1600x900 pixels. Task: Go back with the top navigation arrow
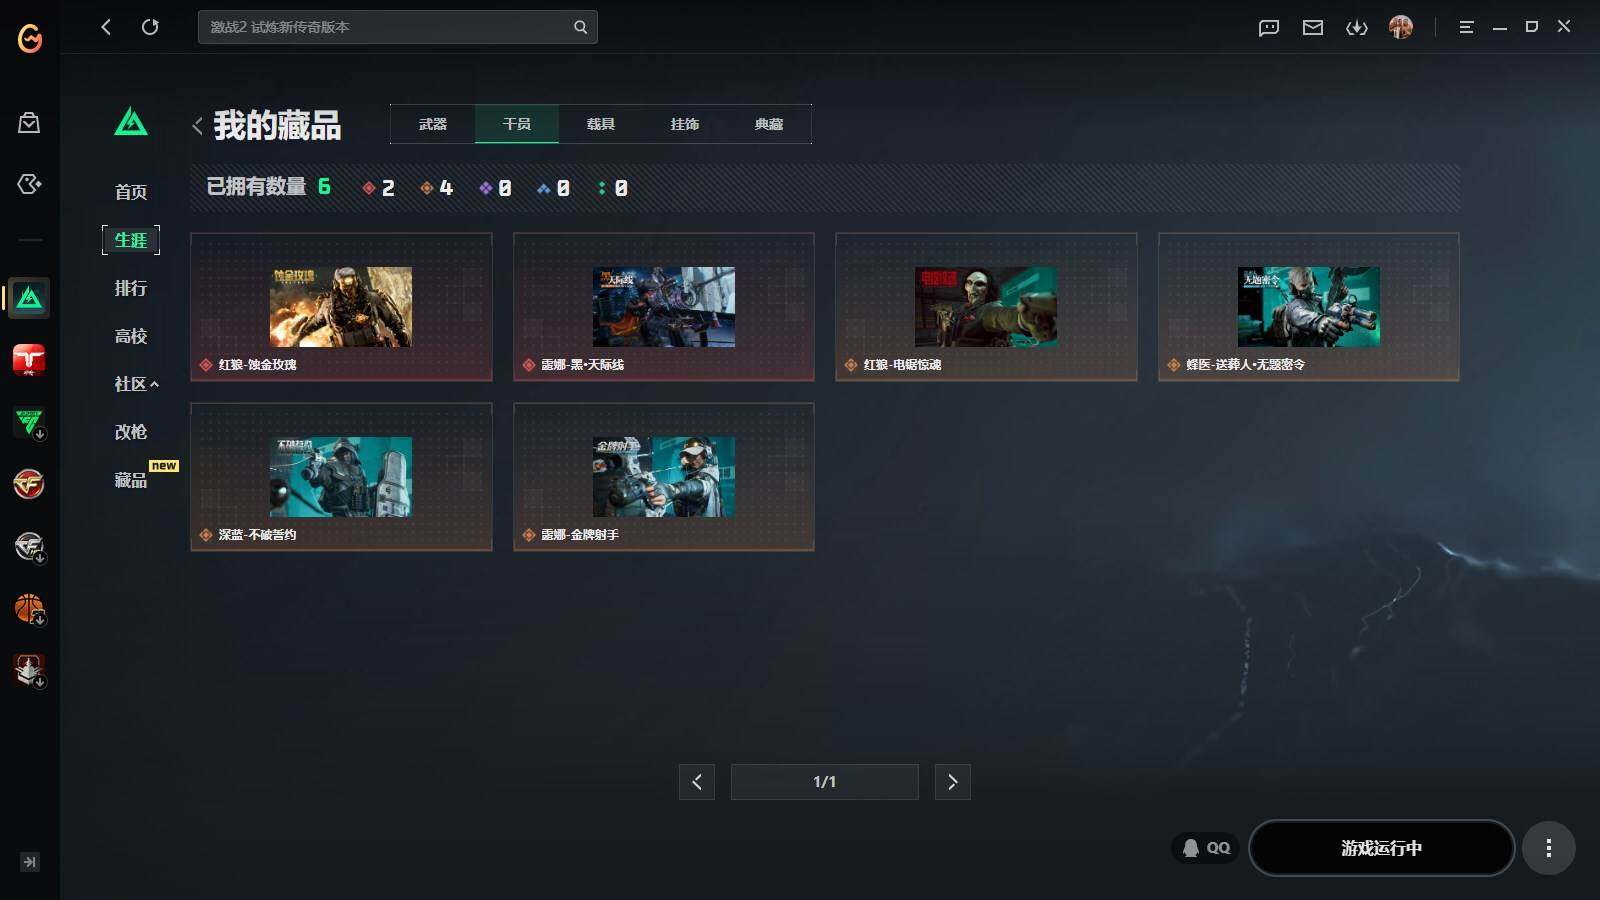point(106,27)
